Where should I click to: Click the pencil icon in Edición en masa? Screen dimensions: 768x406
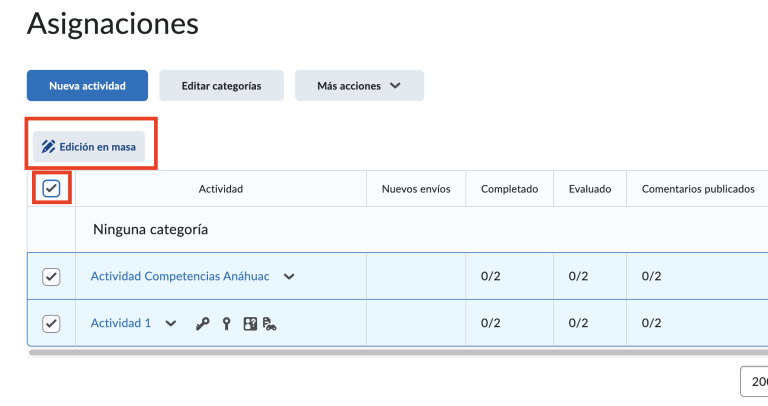[x=48, y=147]
